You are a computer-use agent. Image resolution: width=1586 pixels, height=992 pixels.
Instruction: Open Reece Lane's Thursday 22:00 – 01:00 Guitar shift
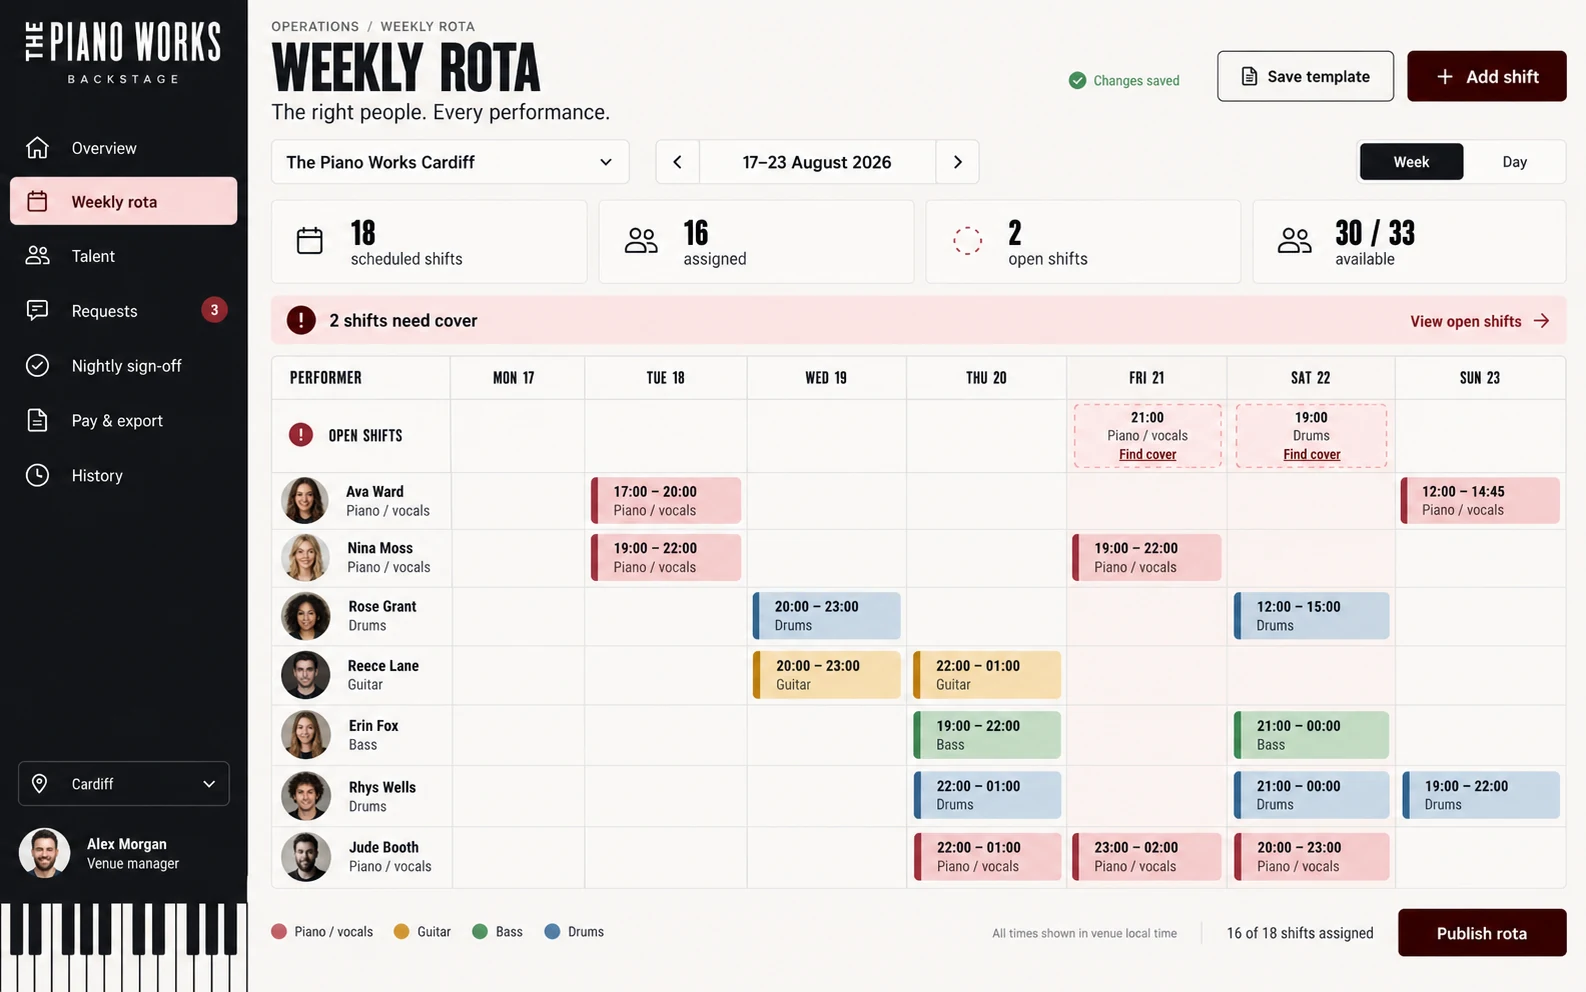coord(987,674)
